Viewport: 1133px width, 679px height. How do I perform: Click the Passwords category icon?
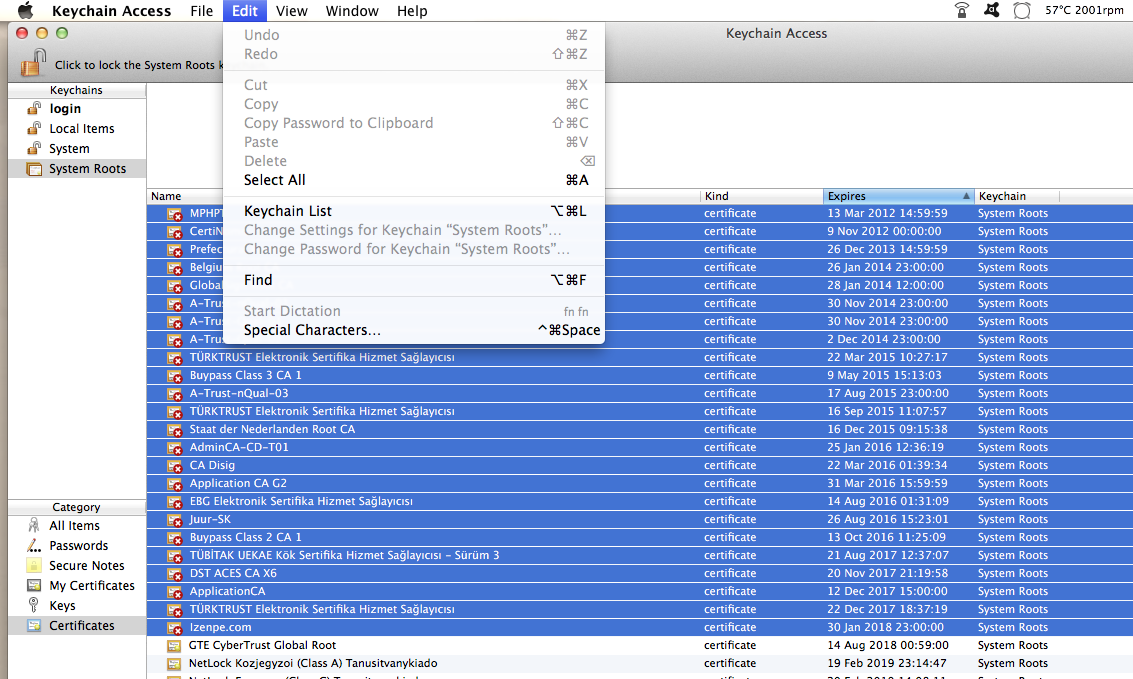[x=34, y=545]
